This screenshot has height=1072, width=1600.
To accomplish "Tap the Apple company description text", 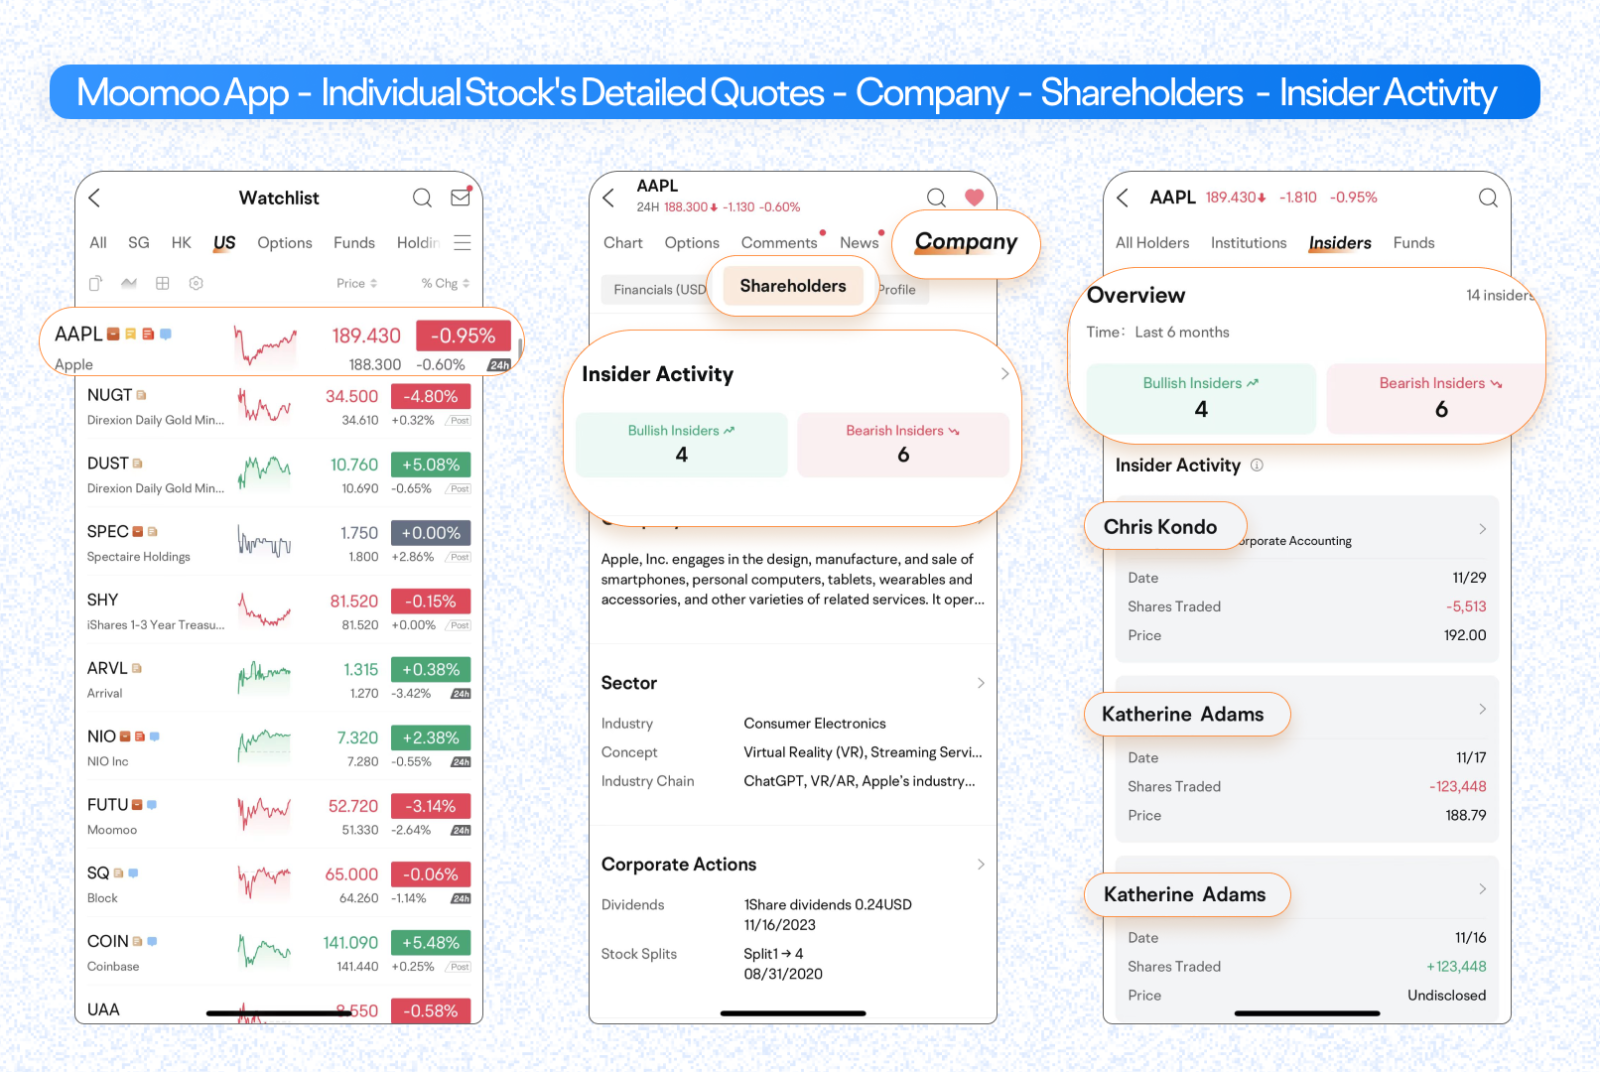I will tap(793, 579).
